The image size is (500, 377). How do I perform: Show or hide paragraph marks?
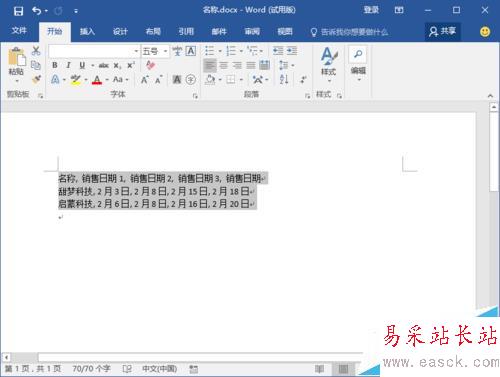click(x=303, y=80)
